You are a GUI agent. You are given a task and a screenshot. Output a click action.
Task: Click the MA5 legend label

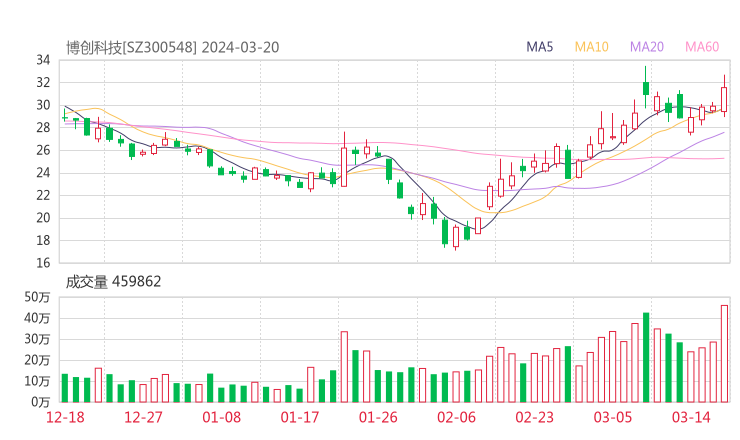click(x=539, y=47)
